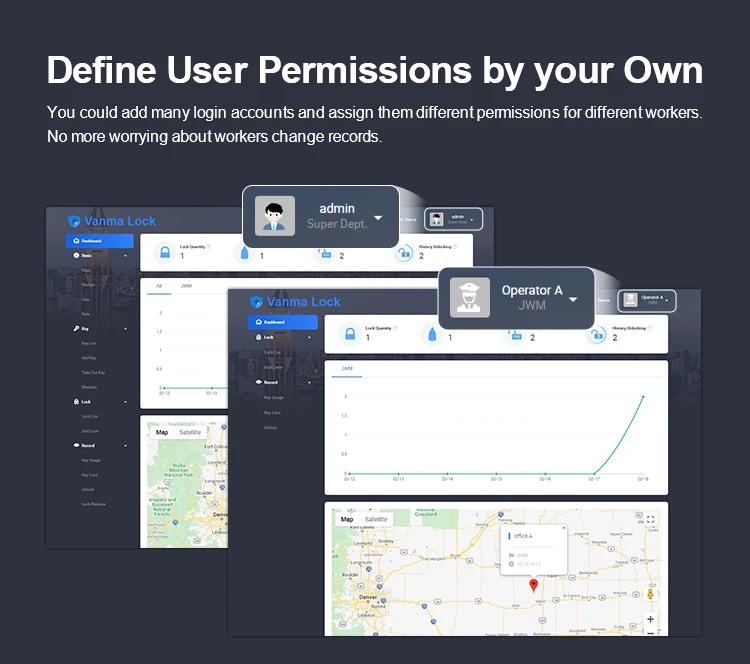Screen dimensions: 750x664
Task: Collapse the Basic section arrow in admin sidebar
Action: pos(125,256)
